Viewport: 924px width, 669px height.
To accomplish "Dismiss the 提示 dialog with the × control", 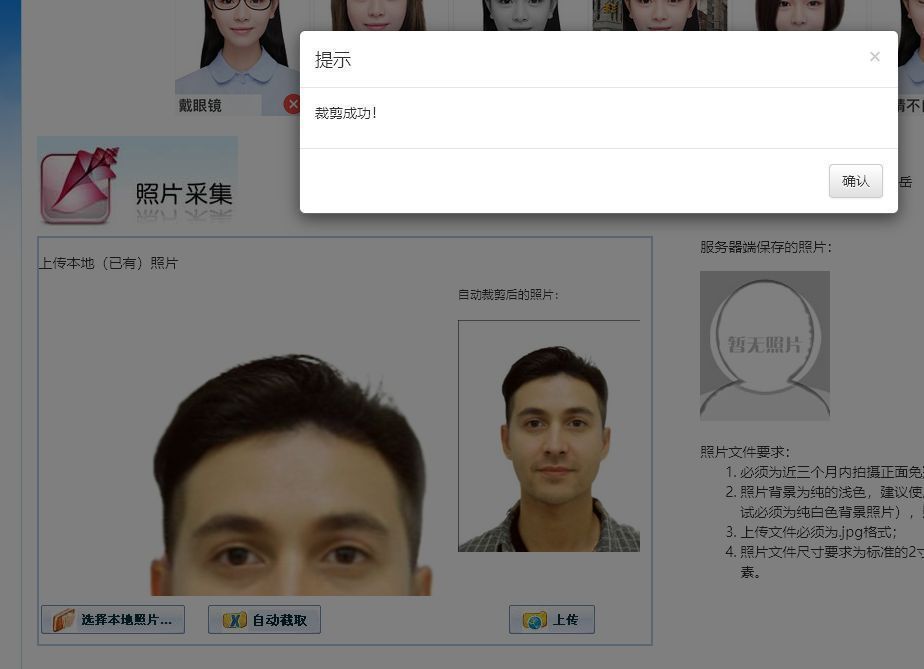I will click(875, 57).
